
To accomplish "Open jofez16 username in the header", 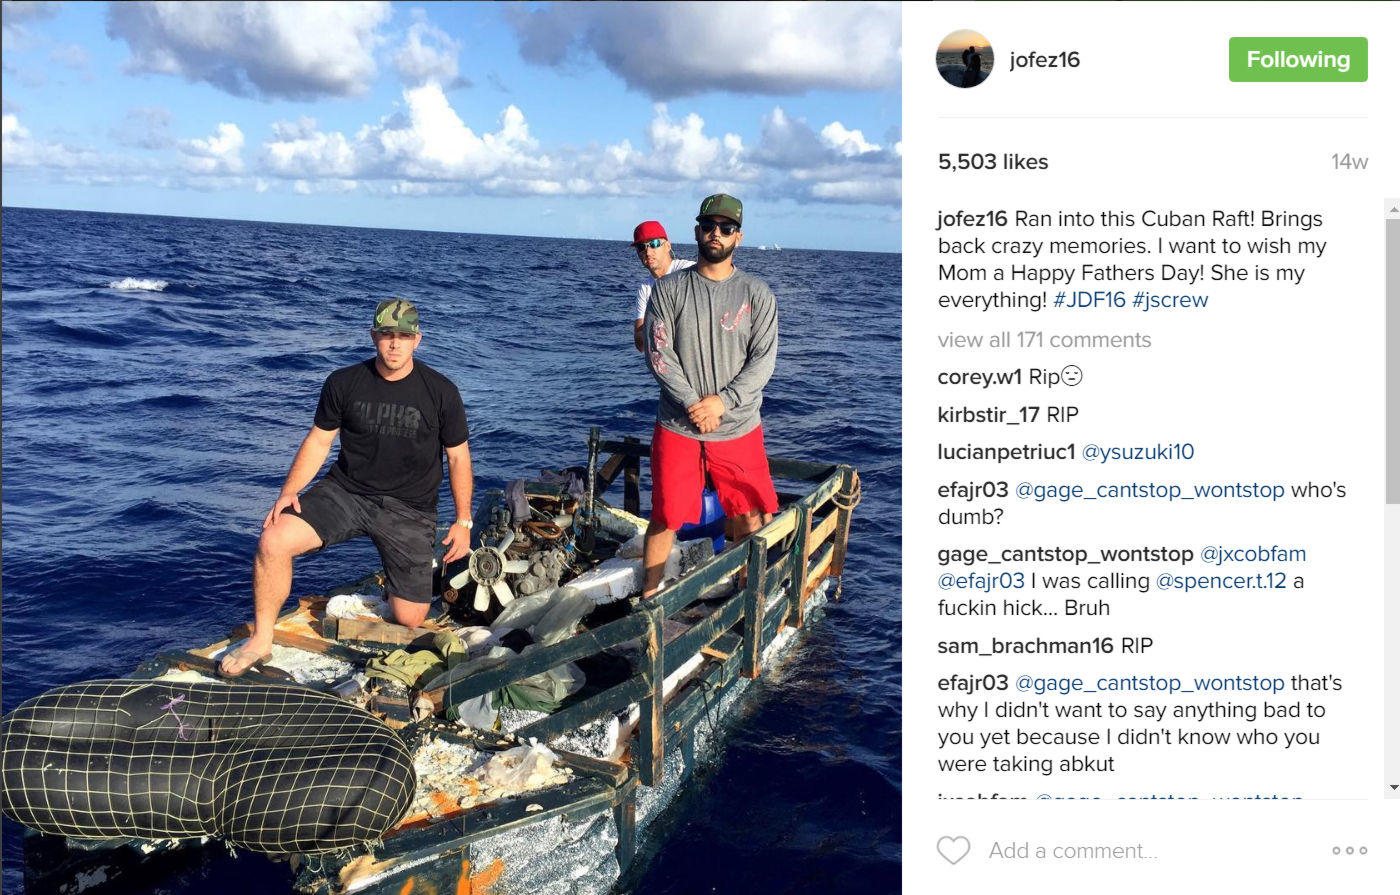I will coord(1045,59).
